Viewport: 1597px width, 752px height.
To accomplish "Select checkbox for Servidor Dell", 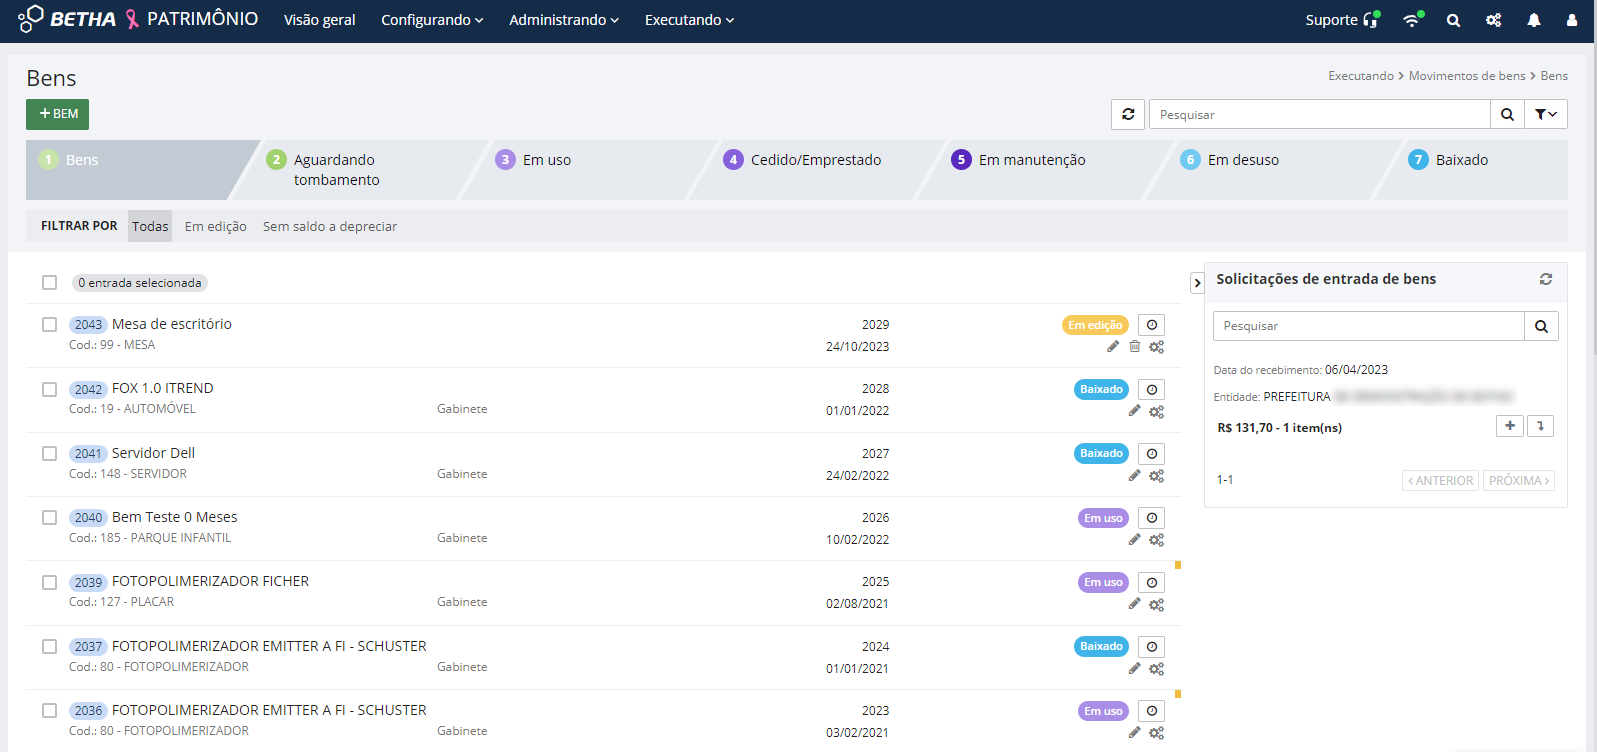I will [49, 454].
